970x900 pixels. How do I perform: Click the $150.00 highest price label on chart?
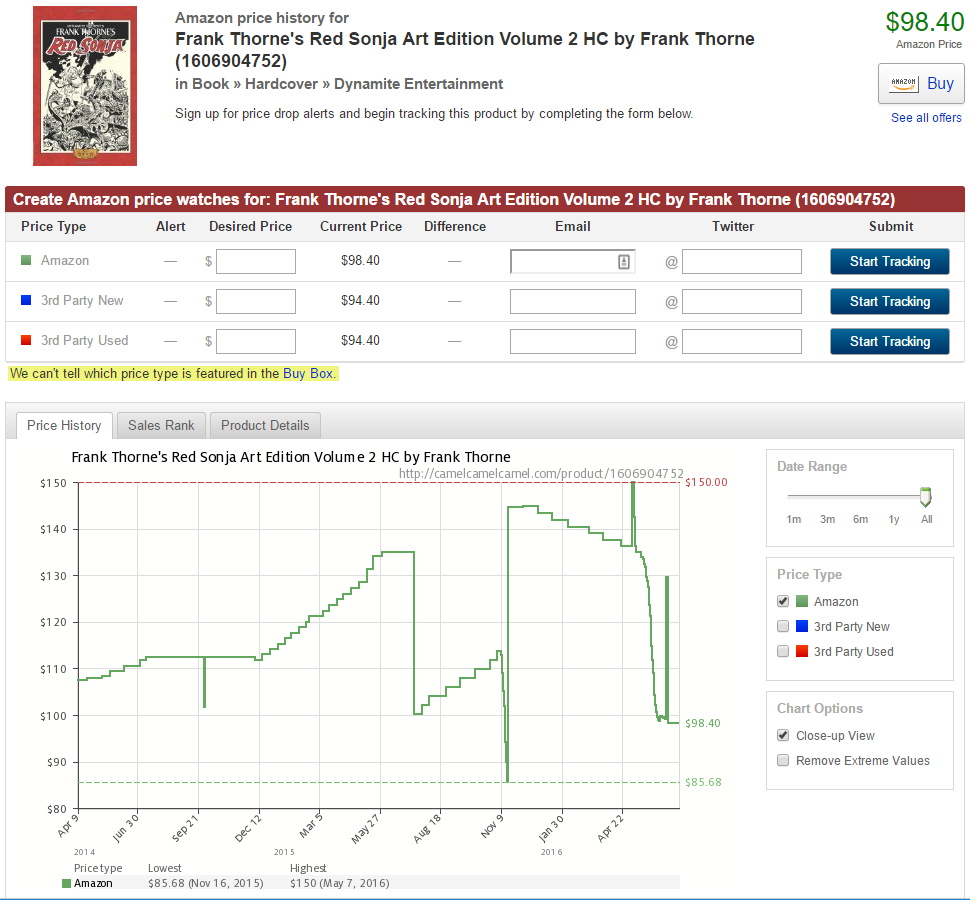[x=706, y=482]
